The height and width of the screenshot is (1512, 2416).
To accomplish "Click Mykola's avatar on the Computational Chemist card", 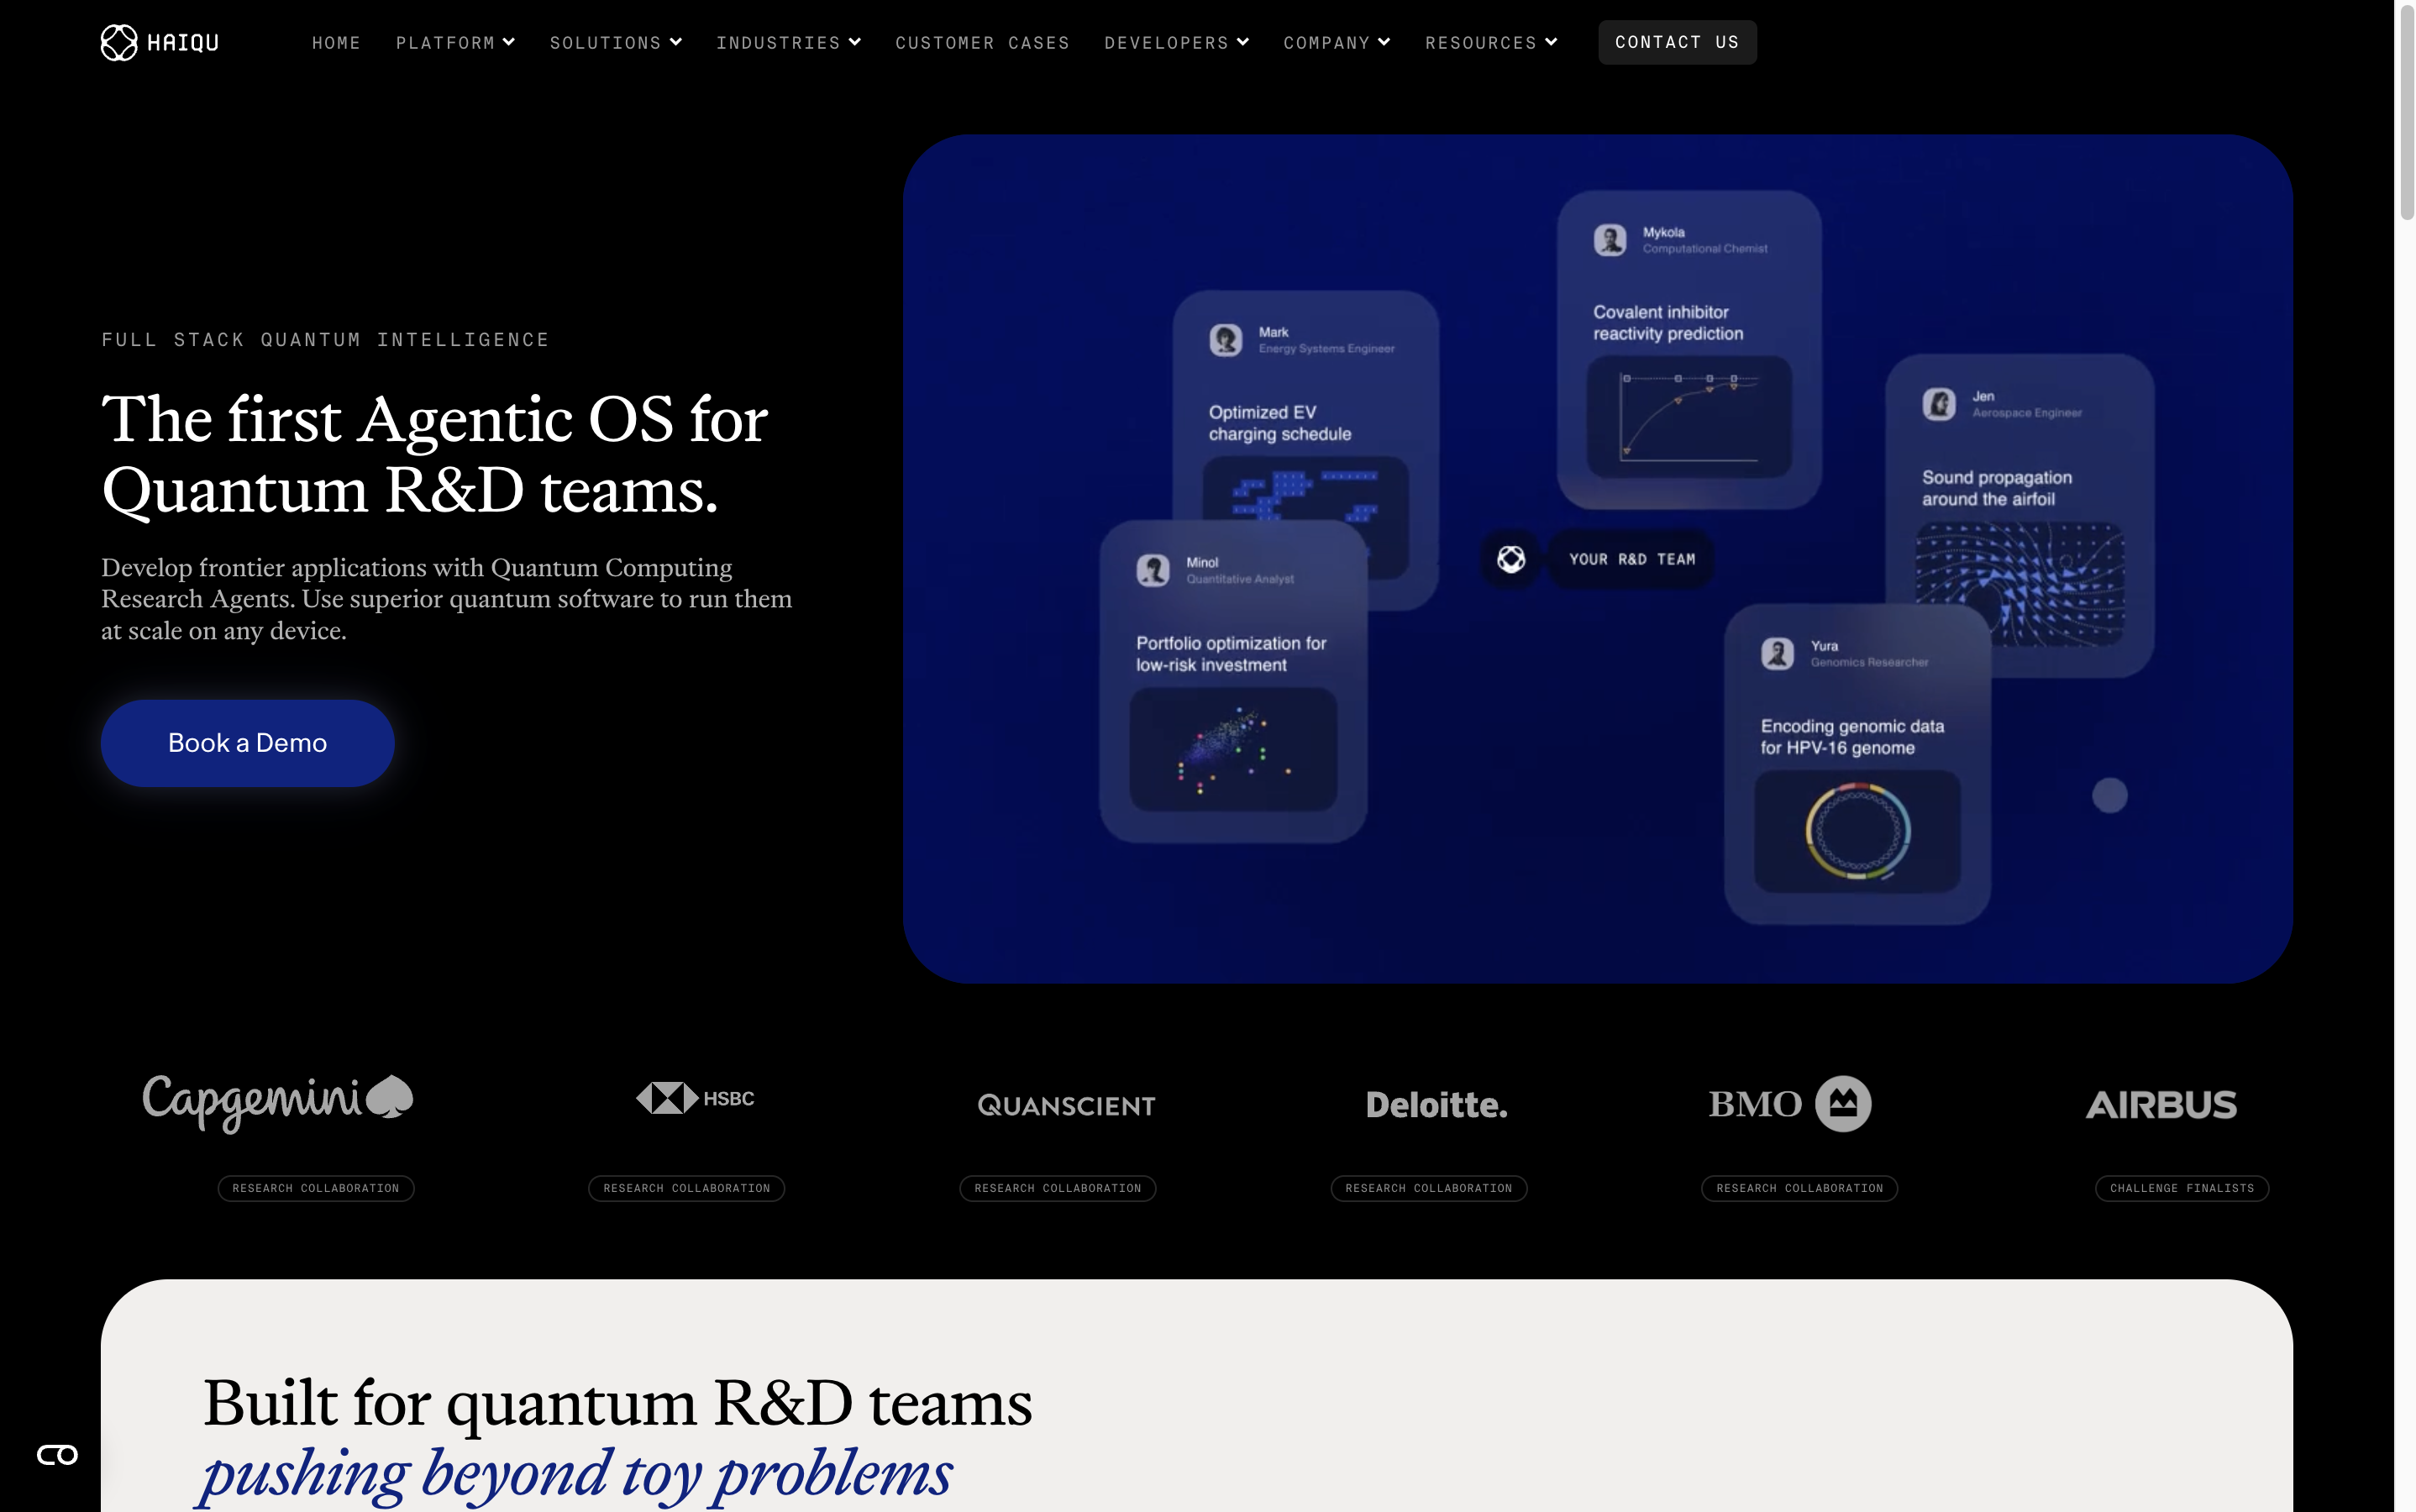I will pyautogui.click(x=1610, y=240).
